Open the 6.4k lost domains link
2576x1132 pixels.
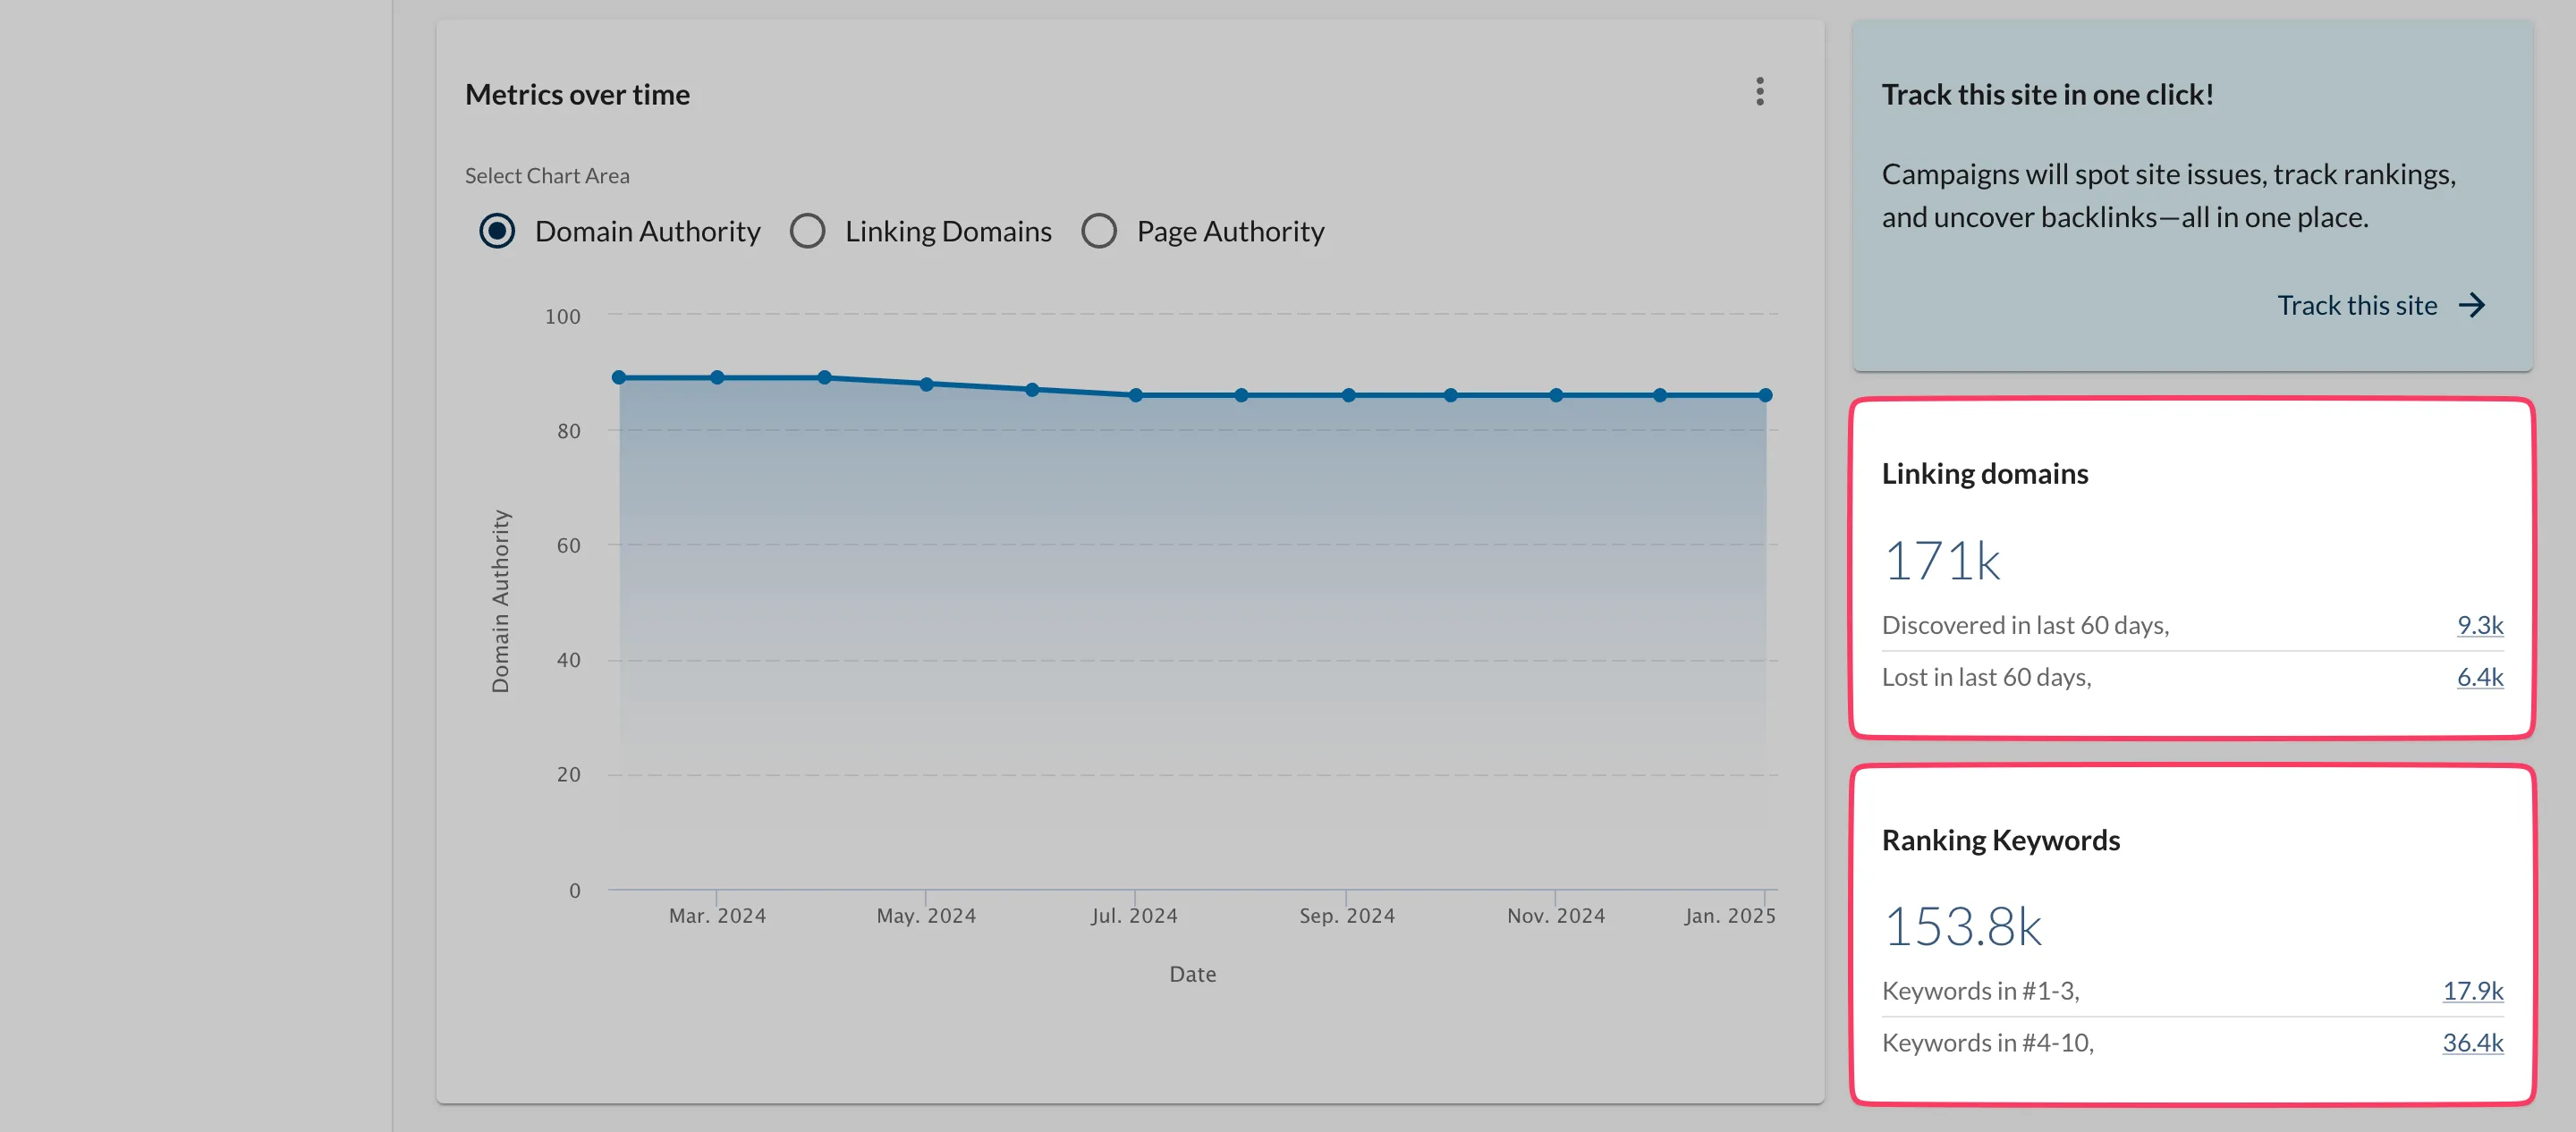click(x=2480, y=677)
